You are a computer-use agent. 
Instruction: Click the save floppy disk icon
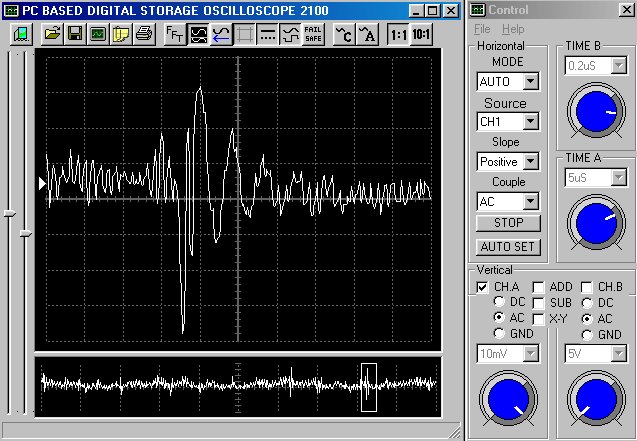(x=75, y=33)
